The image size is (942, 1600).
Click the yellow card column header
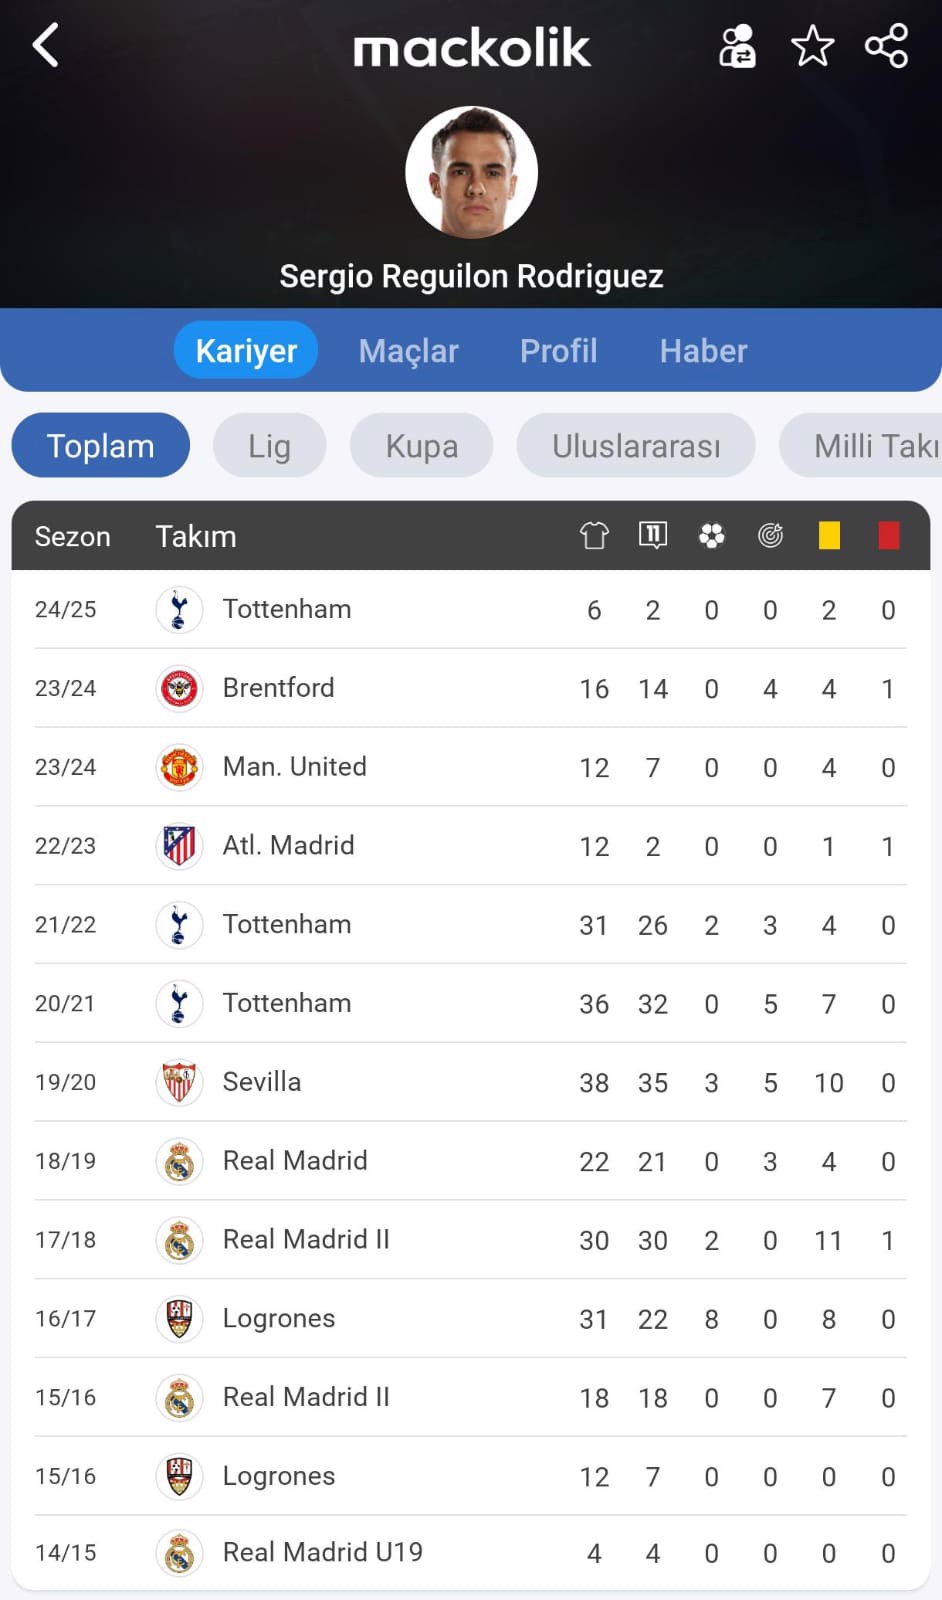(829, 536)
